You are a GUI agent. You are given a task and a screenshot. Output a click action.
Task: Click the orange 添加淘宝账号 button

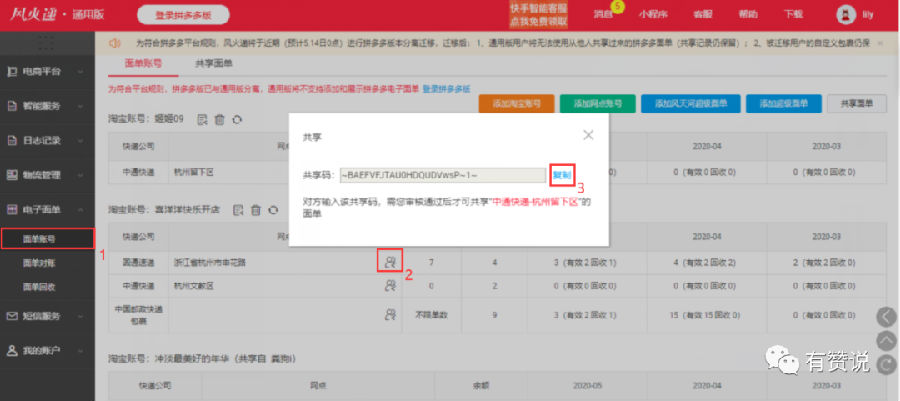[x=517, y=104]
